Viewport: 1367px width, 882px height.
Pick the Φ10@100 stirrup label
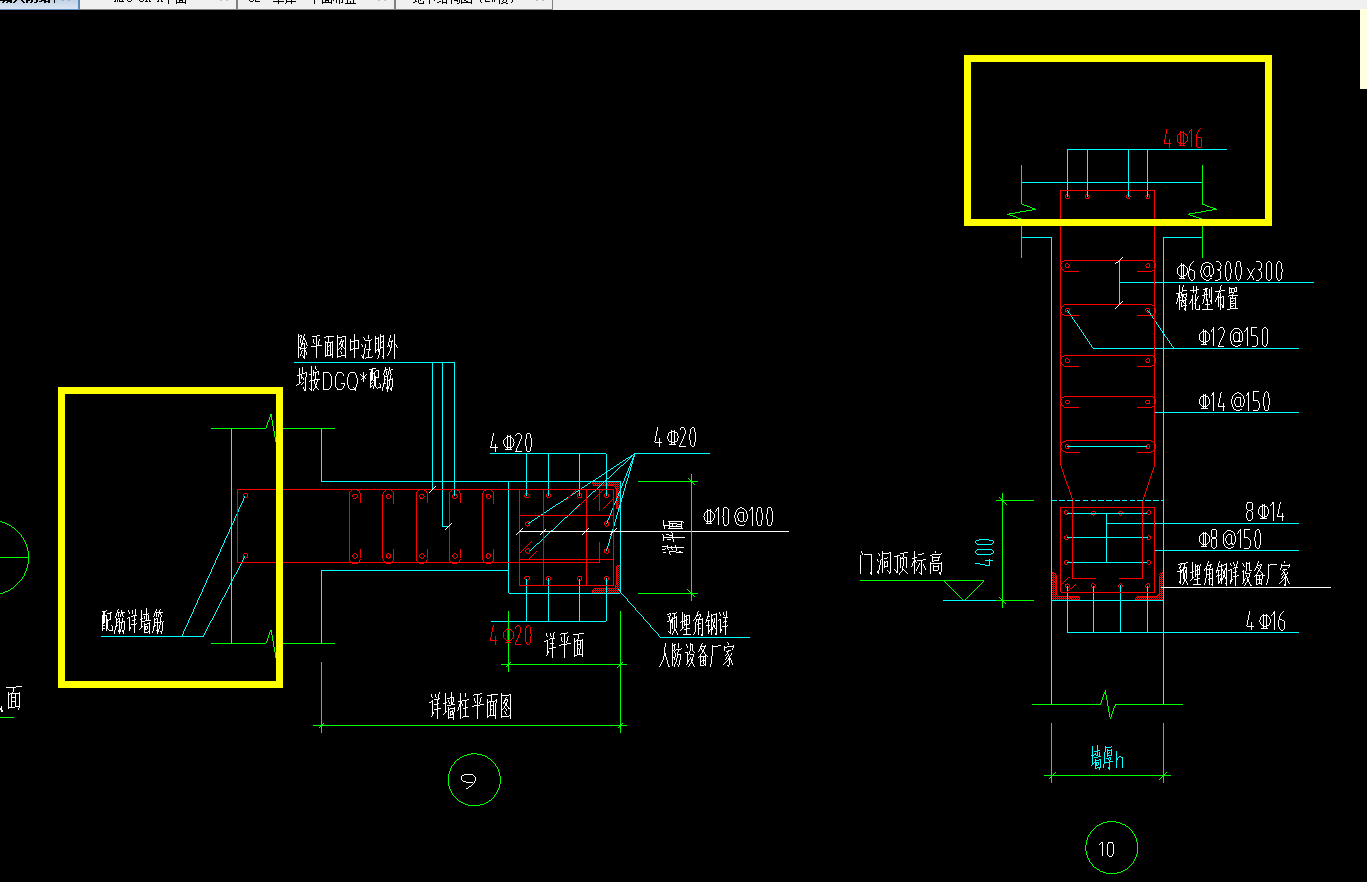738,517
